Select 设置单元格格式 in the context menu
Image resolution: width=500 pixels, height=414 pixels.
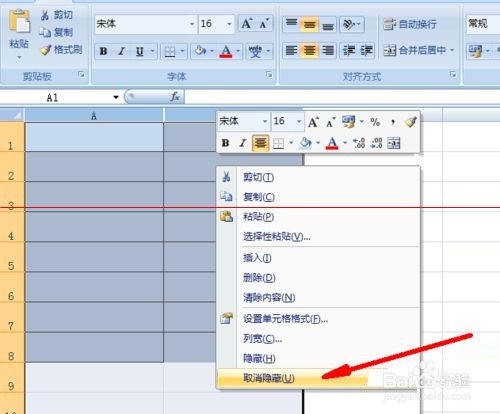[x=285, y=319]
